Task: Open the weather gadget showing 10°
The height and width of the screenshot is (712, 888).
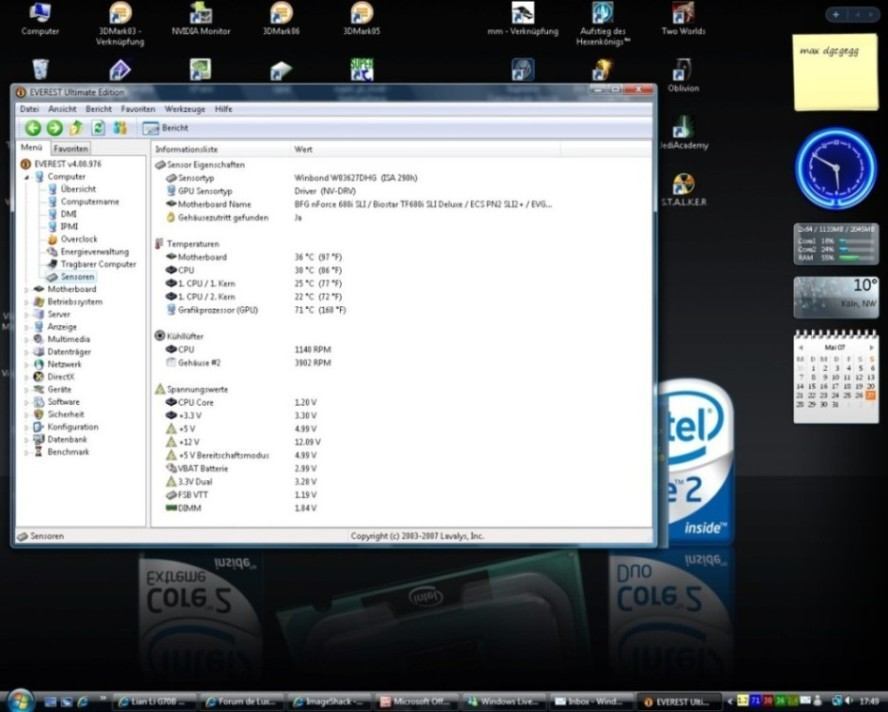Action: 836,297
